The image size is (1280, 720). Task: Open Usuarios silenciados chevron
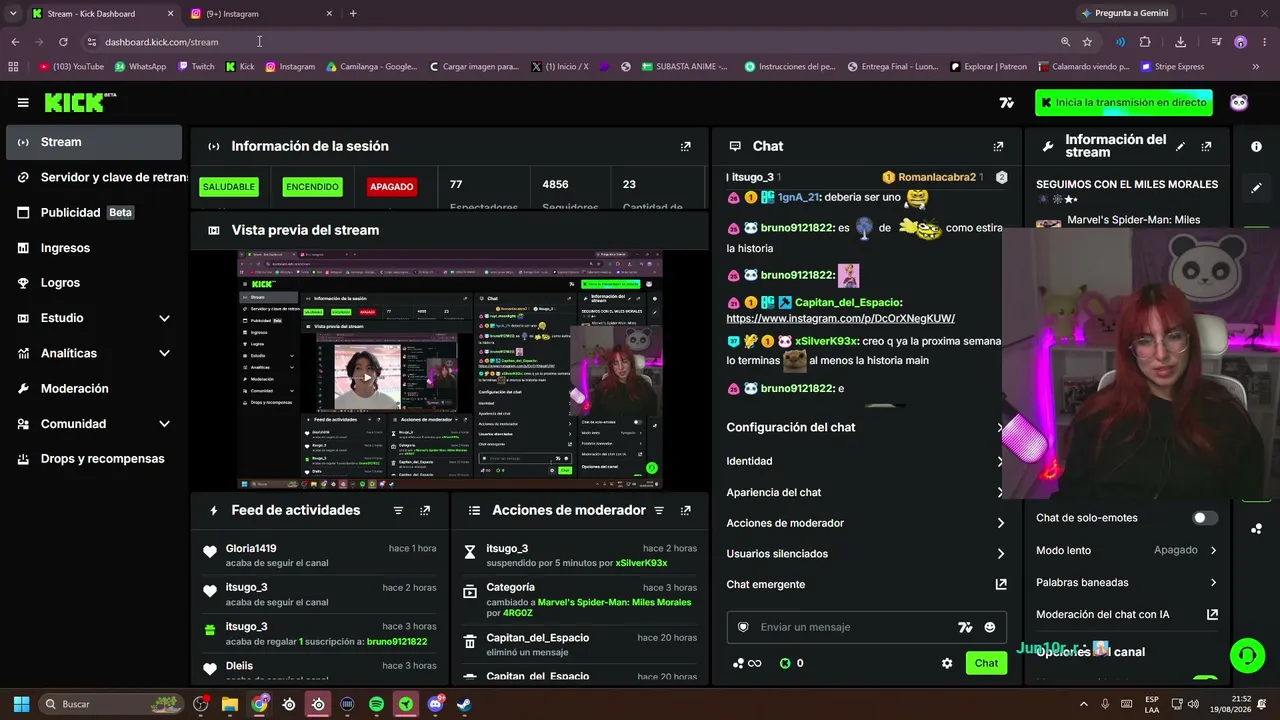coord(1000,554)
